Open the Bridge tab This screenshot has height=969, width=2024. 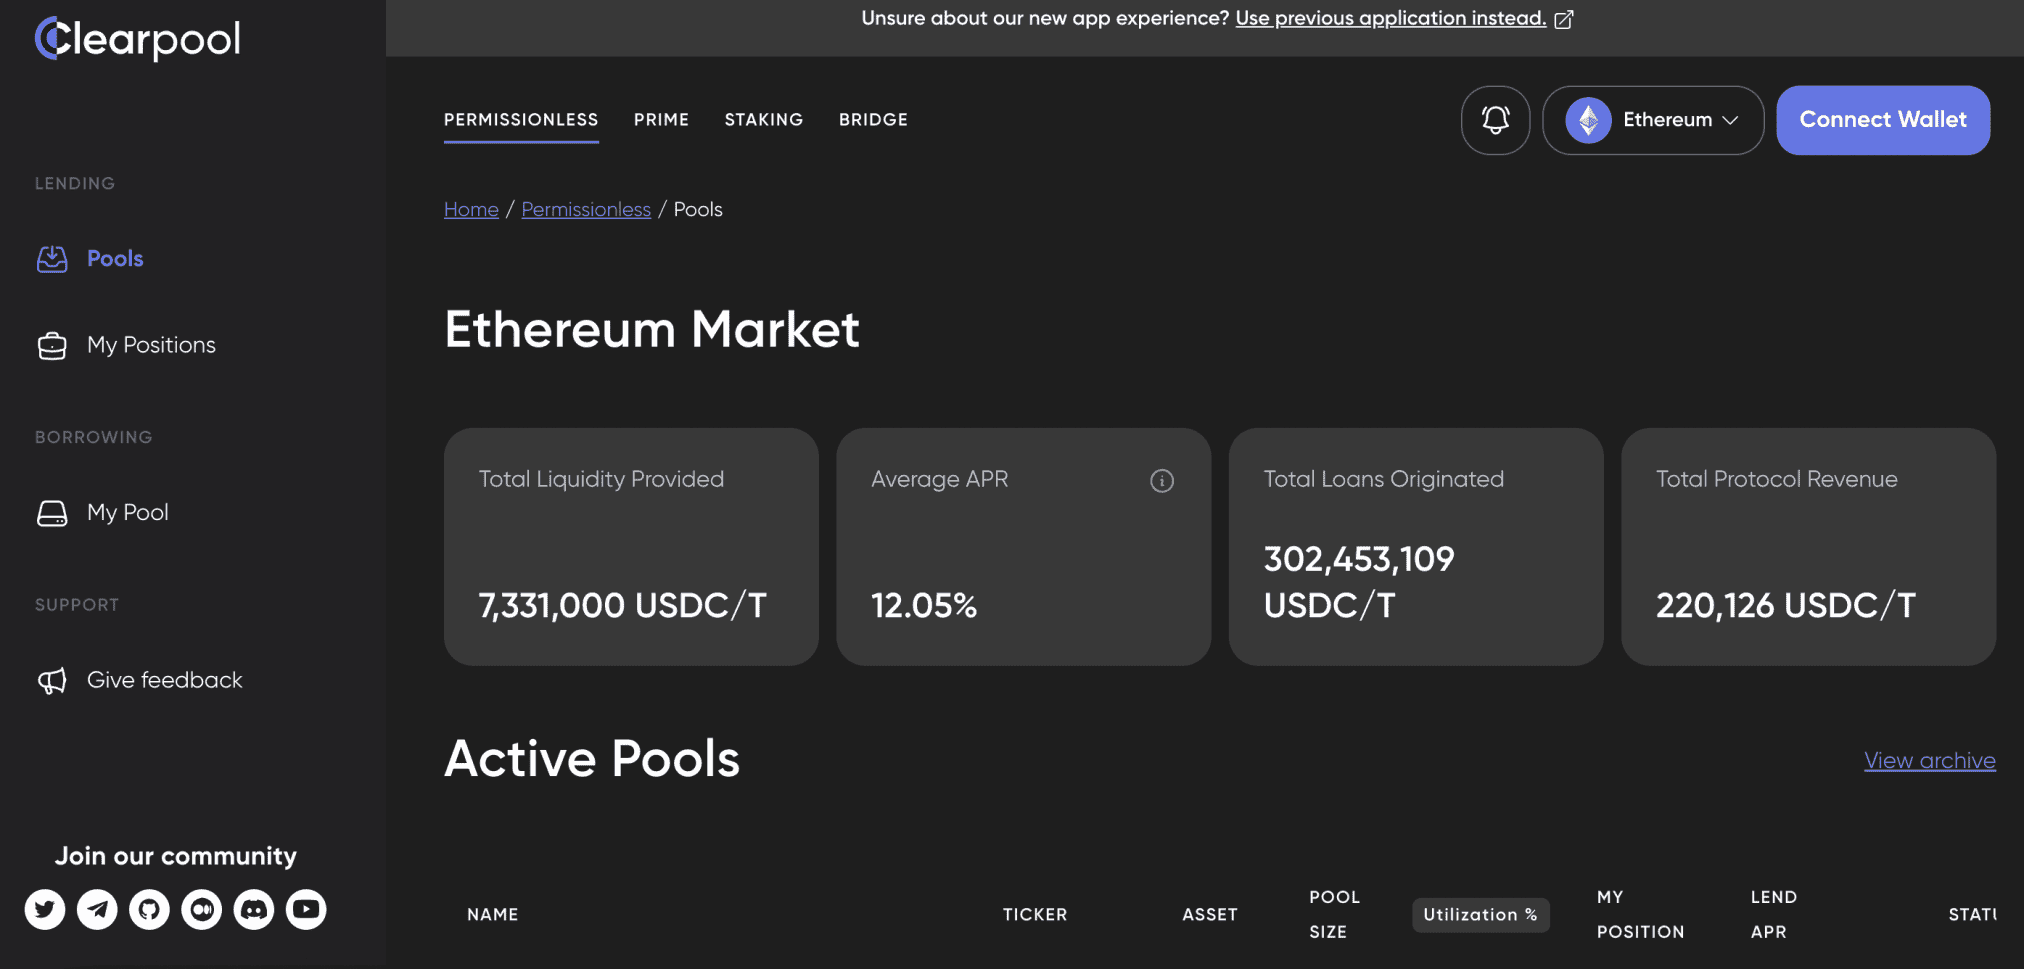pyautogui.click(x=873, y=120)
